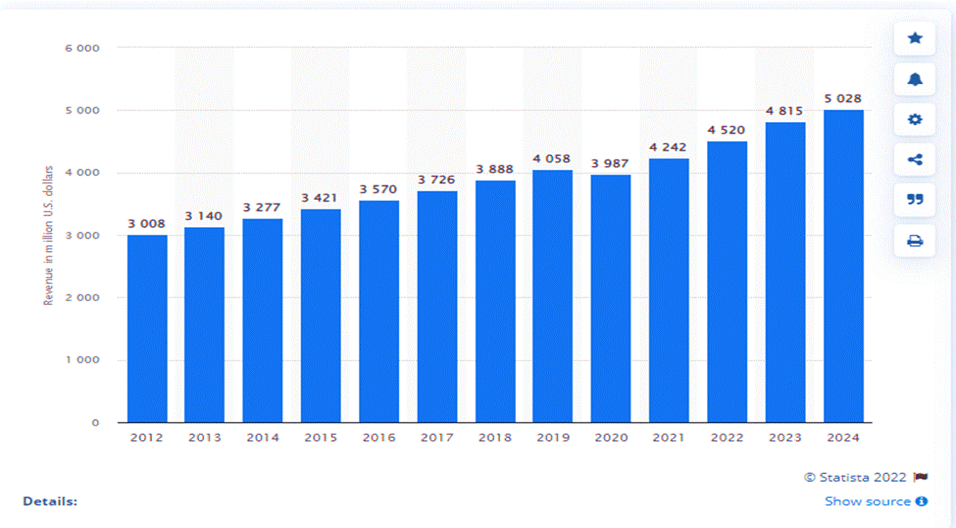This screenshot has width=956, height=528.
Task: Click the print icon
Action: coord(915,241)
